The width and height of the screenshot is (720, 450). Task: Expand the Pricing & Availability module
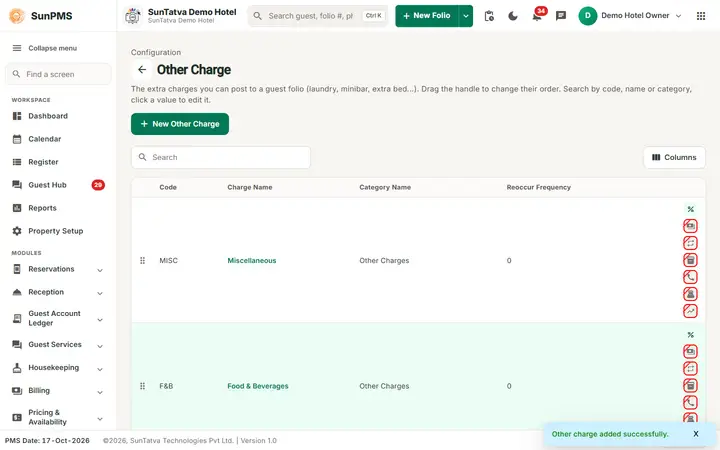[x=100, y=419]
